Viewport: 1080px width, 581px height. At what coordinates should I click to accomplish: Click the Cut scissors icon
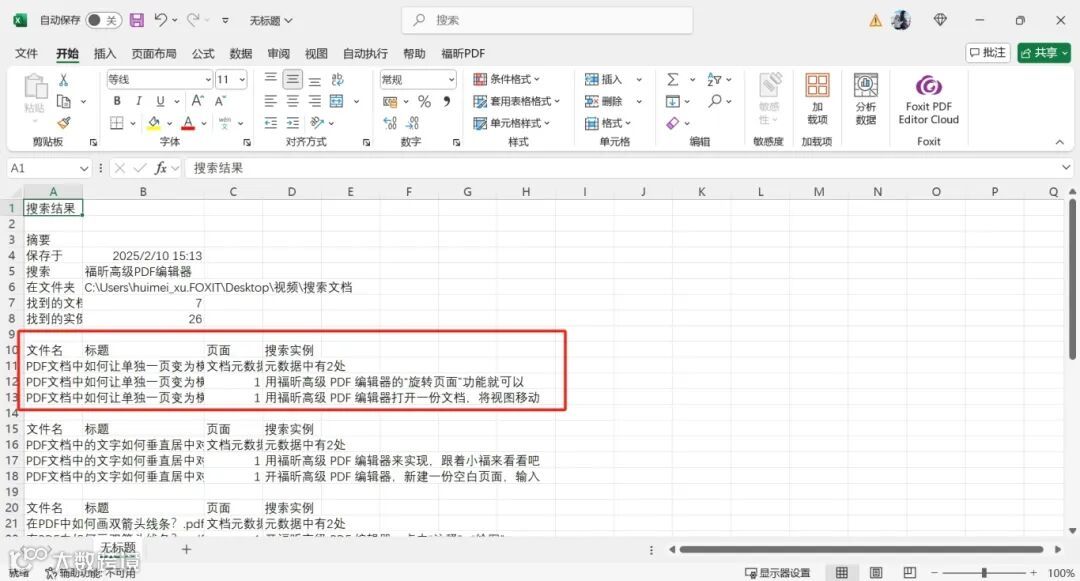click(x=63, y=80)
